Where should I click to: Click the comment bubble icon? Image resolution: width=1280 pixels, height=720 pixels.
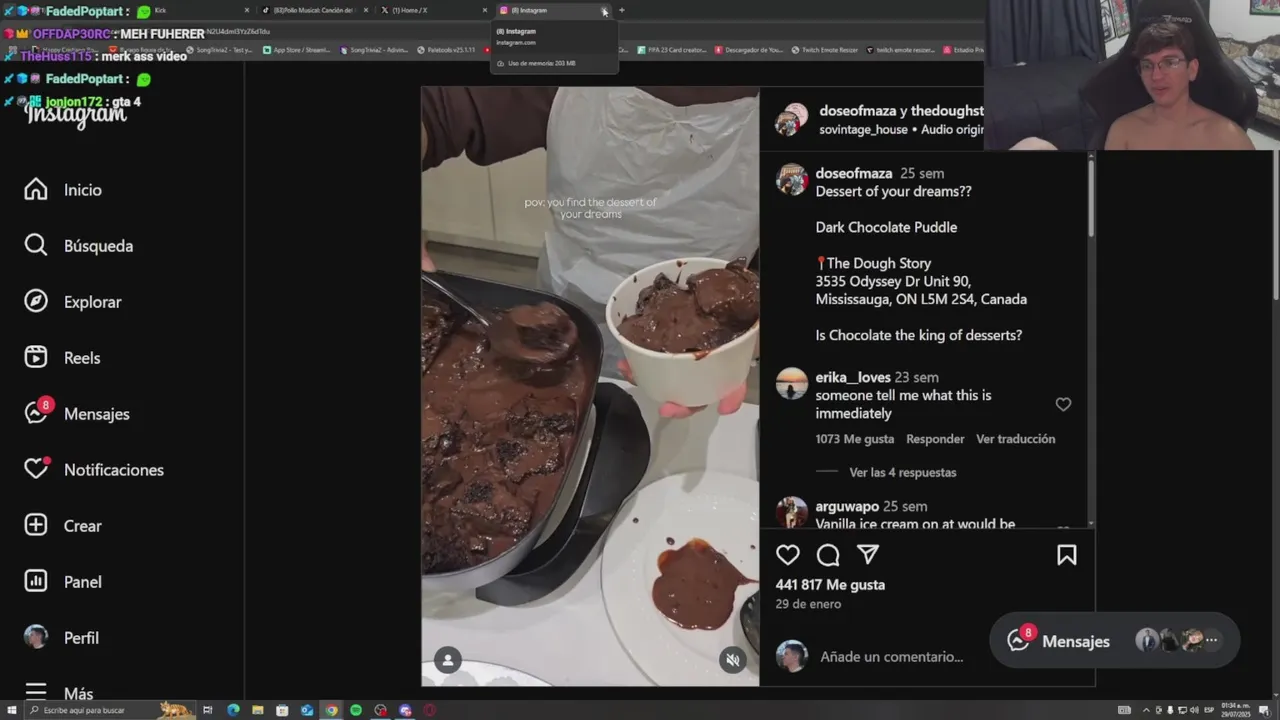point(828,555)
